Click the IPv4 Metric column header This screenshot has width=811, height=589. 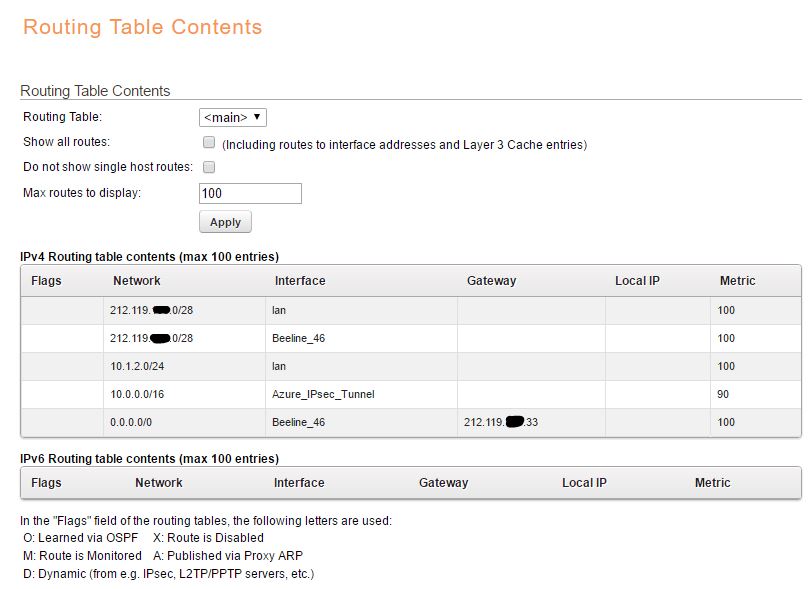click(737, 281)
